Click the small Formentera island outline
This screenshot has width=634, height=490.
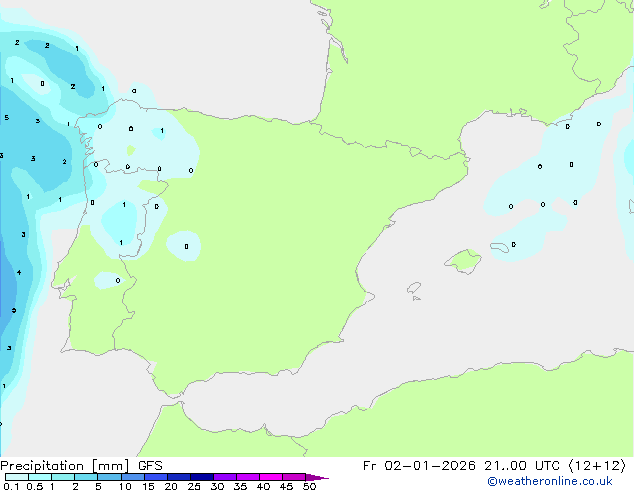pos(416,298)
